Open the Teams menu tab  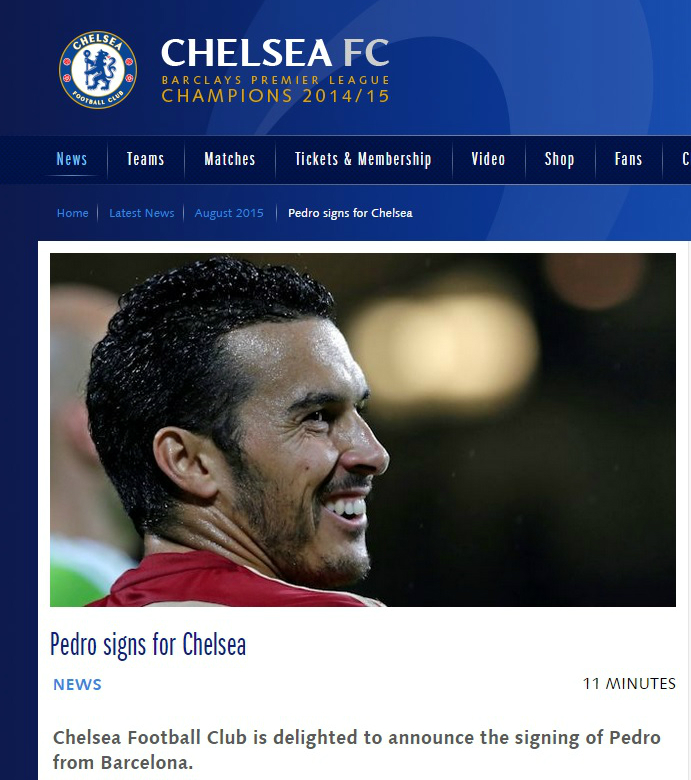145,159
